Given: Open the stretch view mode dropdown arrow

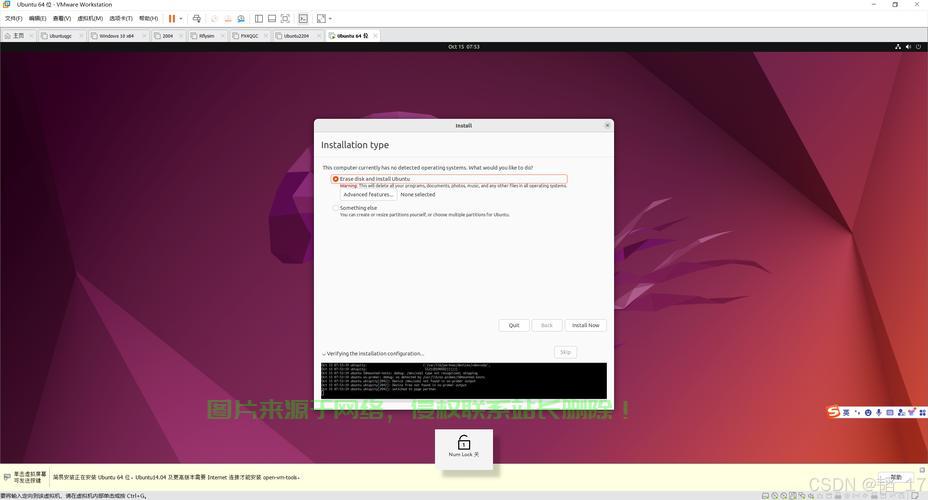Looking at the screenshot, I should [x=330, y=18].
